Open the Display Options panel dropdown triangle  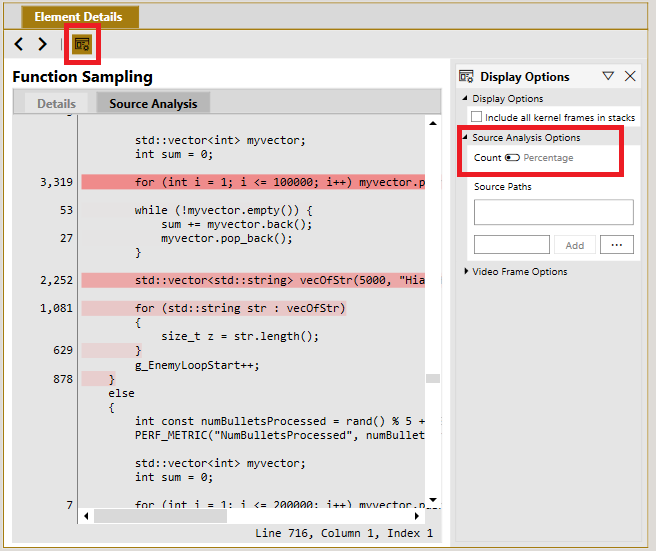608,76
